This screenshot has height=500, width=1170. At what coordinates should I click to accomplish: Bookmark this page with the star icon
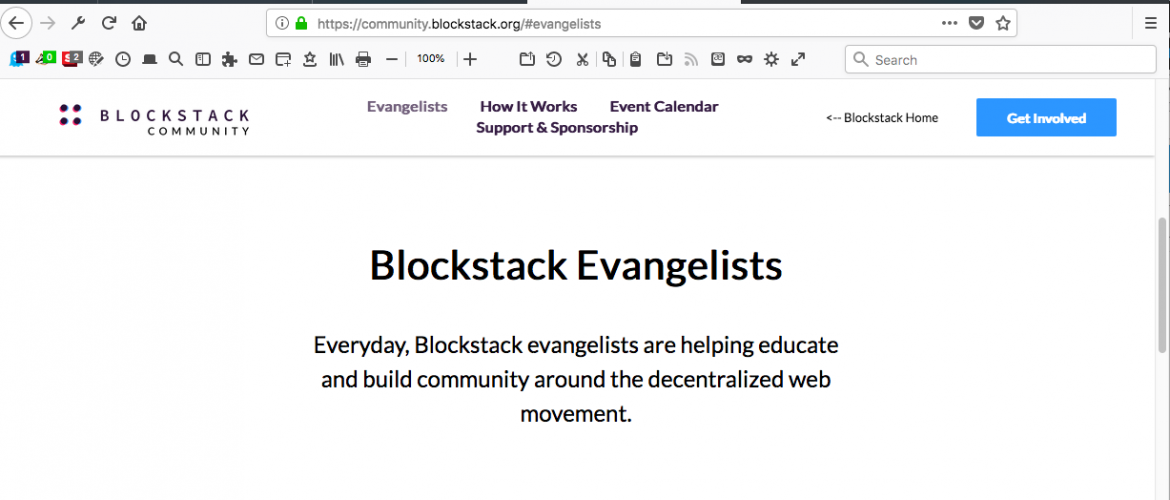[x=1003, y=23]
